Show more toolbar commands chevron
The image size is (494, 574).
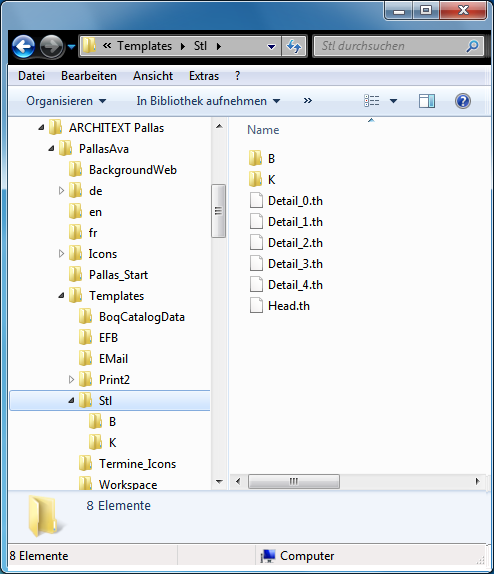[308, 100]
